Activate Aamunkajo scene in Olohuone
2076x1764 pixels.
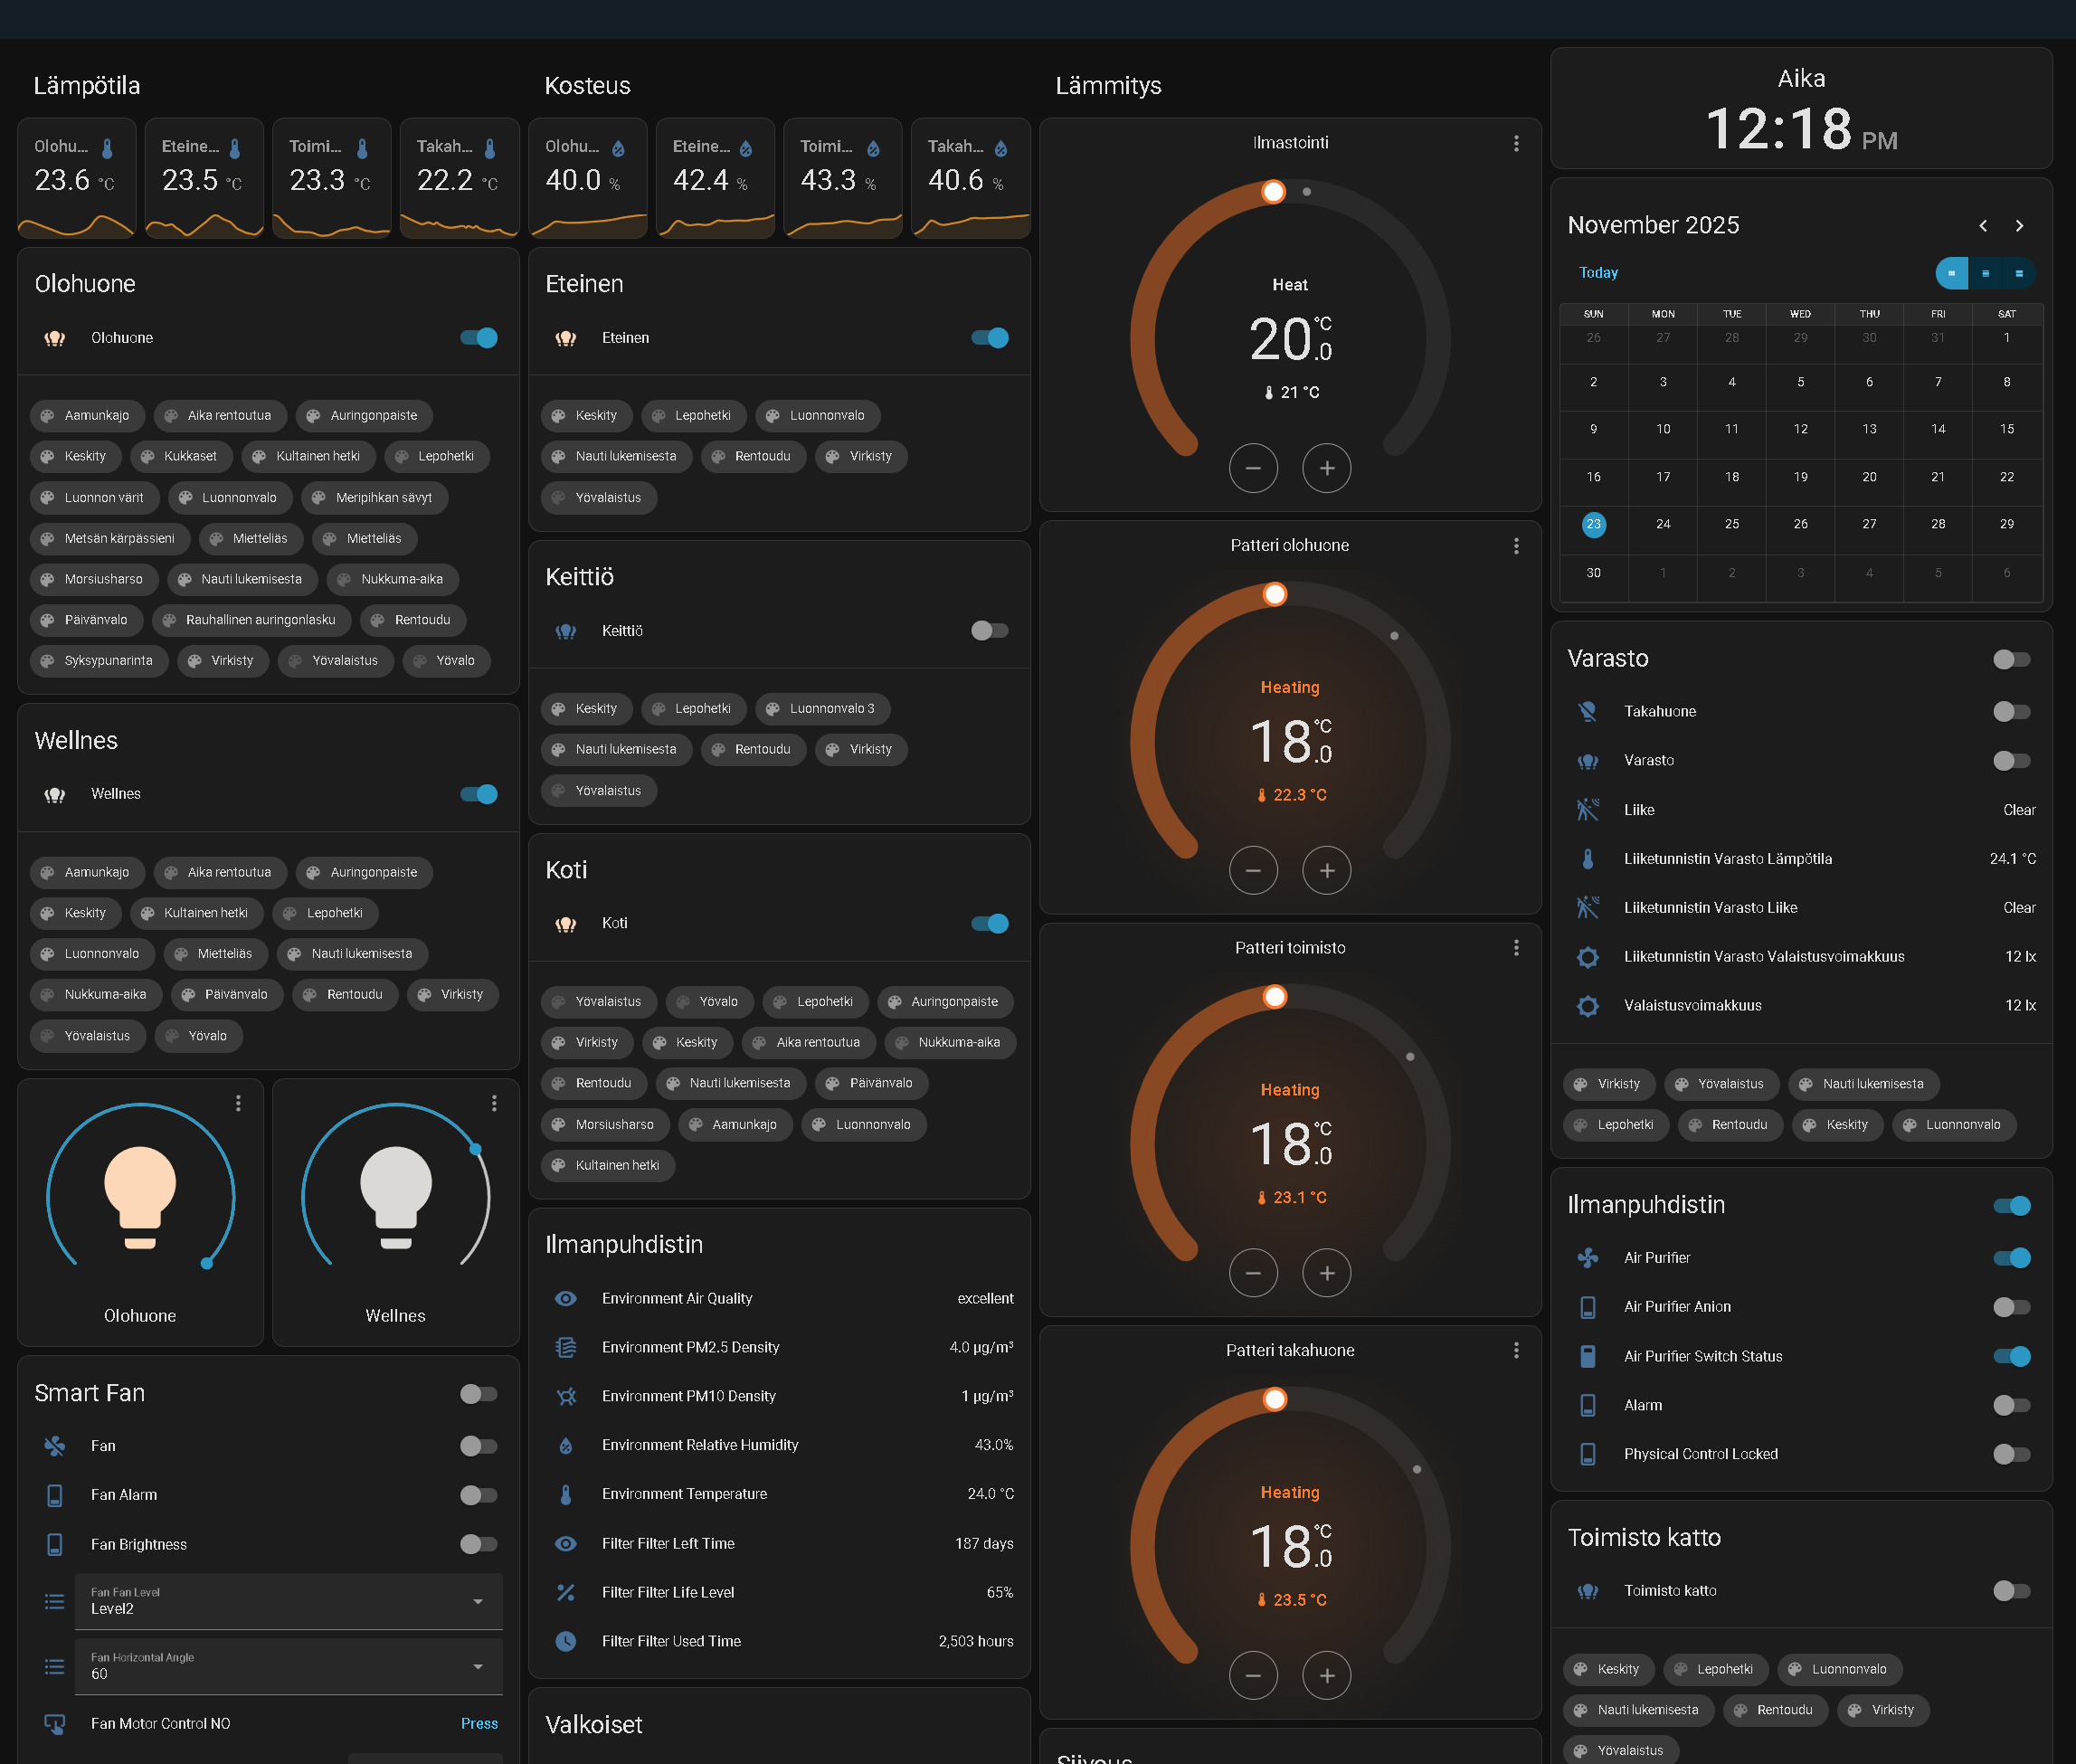point(87,415)
